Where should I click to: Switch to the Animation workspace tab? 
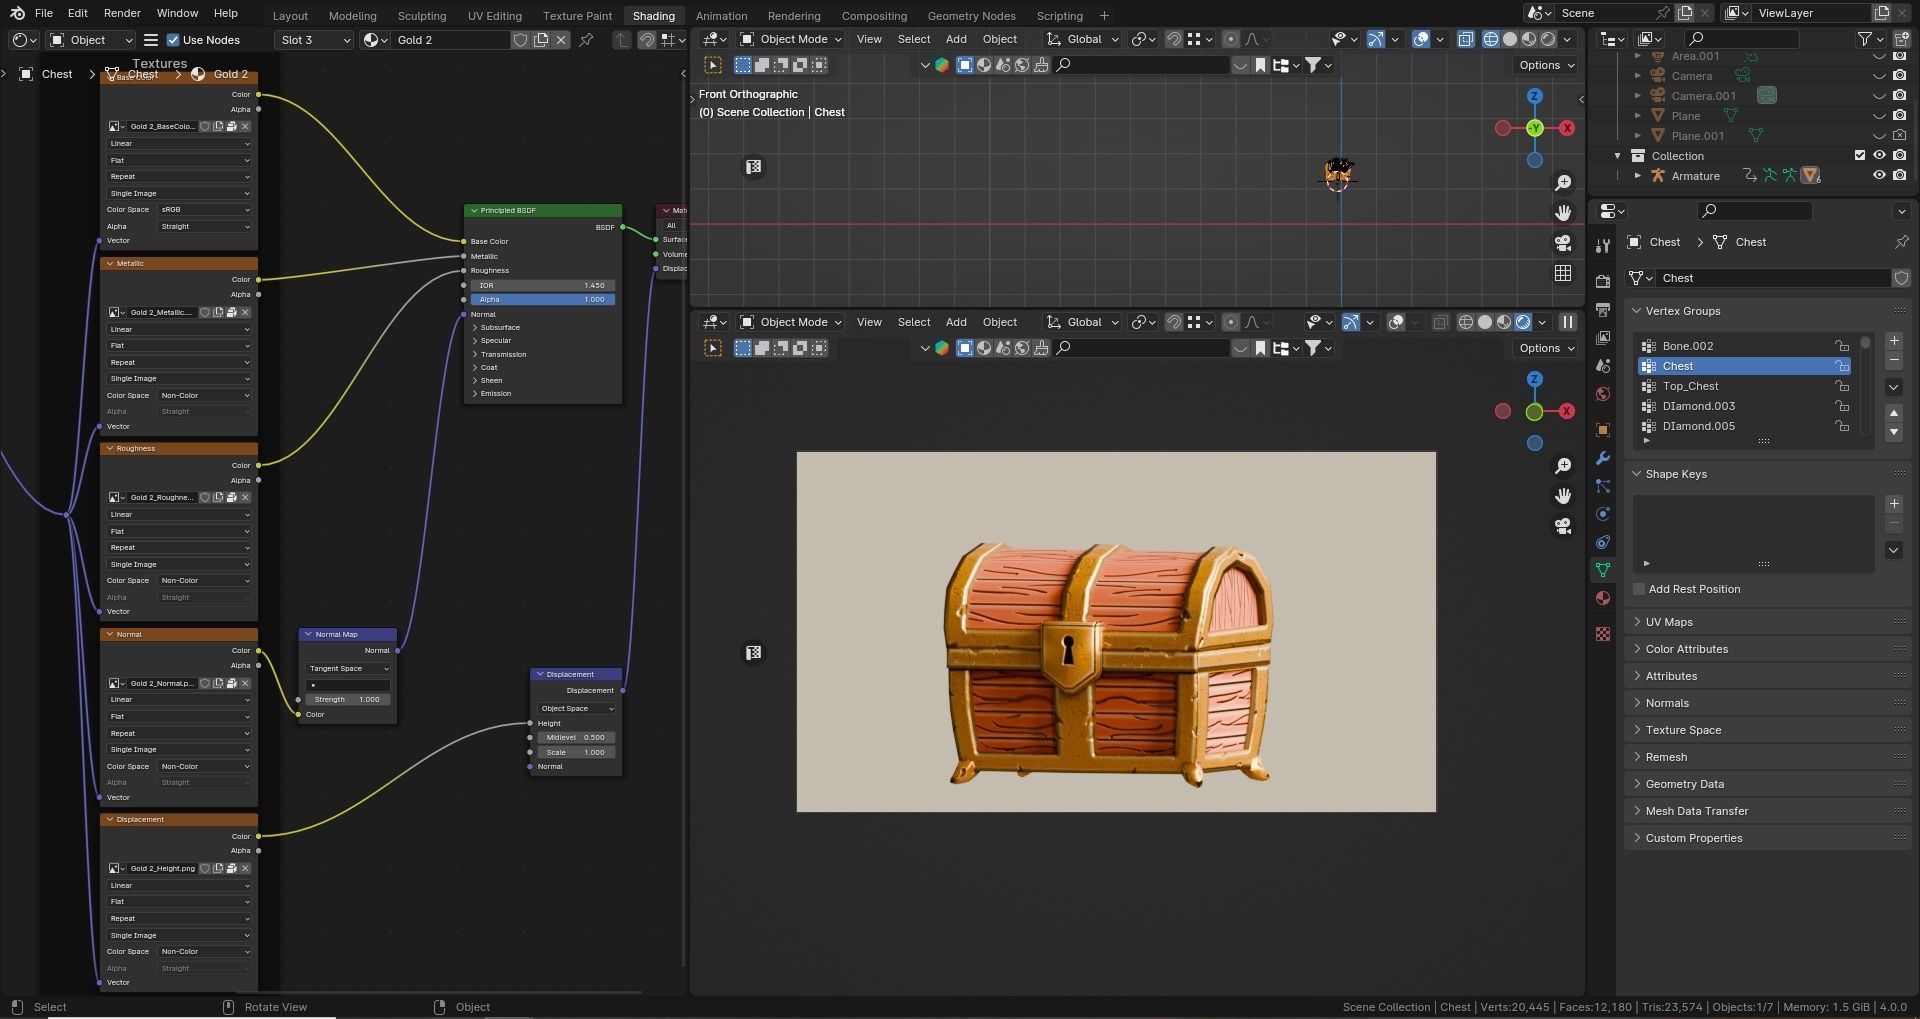pos(721,16)
